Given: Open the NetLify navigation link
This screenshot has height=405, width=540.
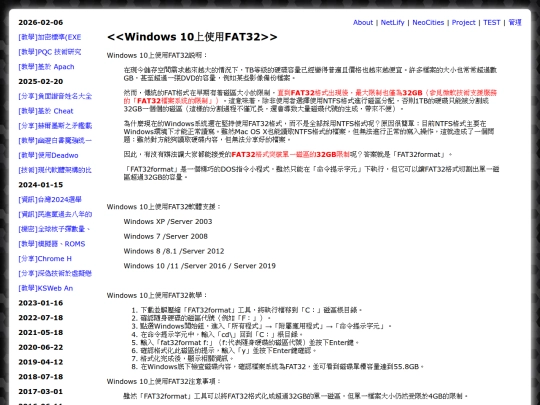Looking at the screenshot, I should point(392,22).
